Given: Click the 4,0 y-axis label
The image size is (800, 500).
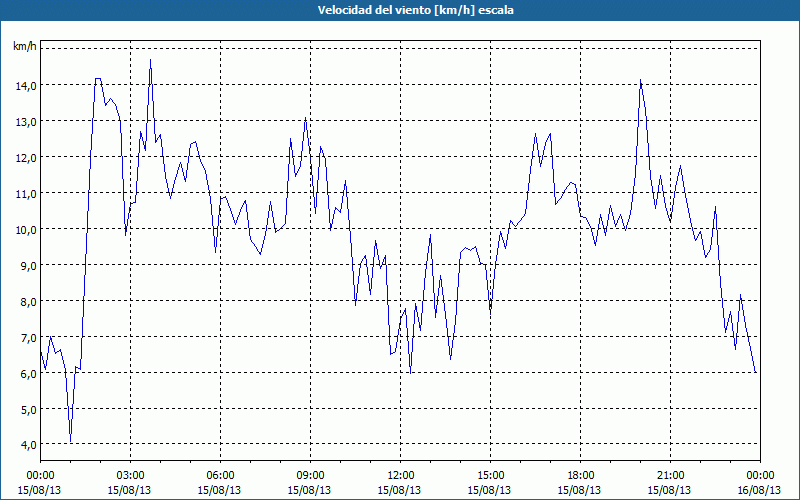Looking at the screenshot, I should coord(28,445).
